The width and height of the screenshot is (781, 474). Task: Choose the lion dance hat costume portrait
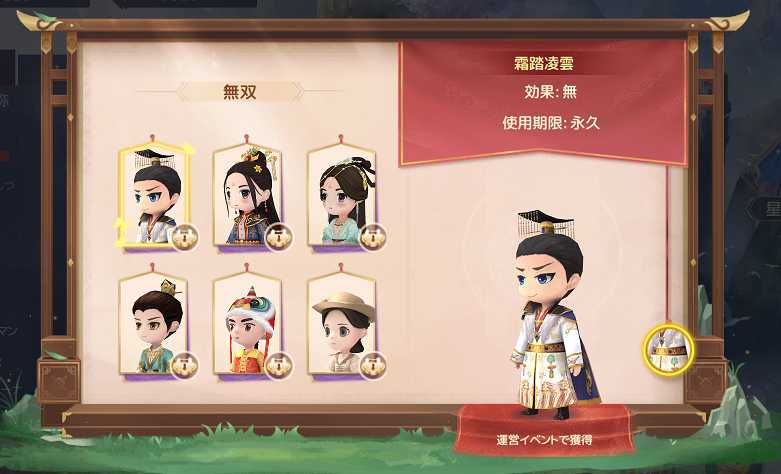click(x=248, y=324)
